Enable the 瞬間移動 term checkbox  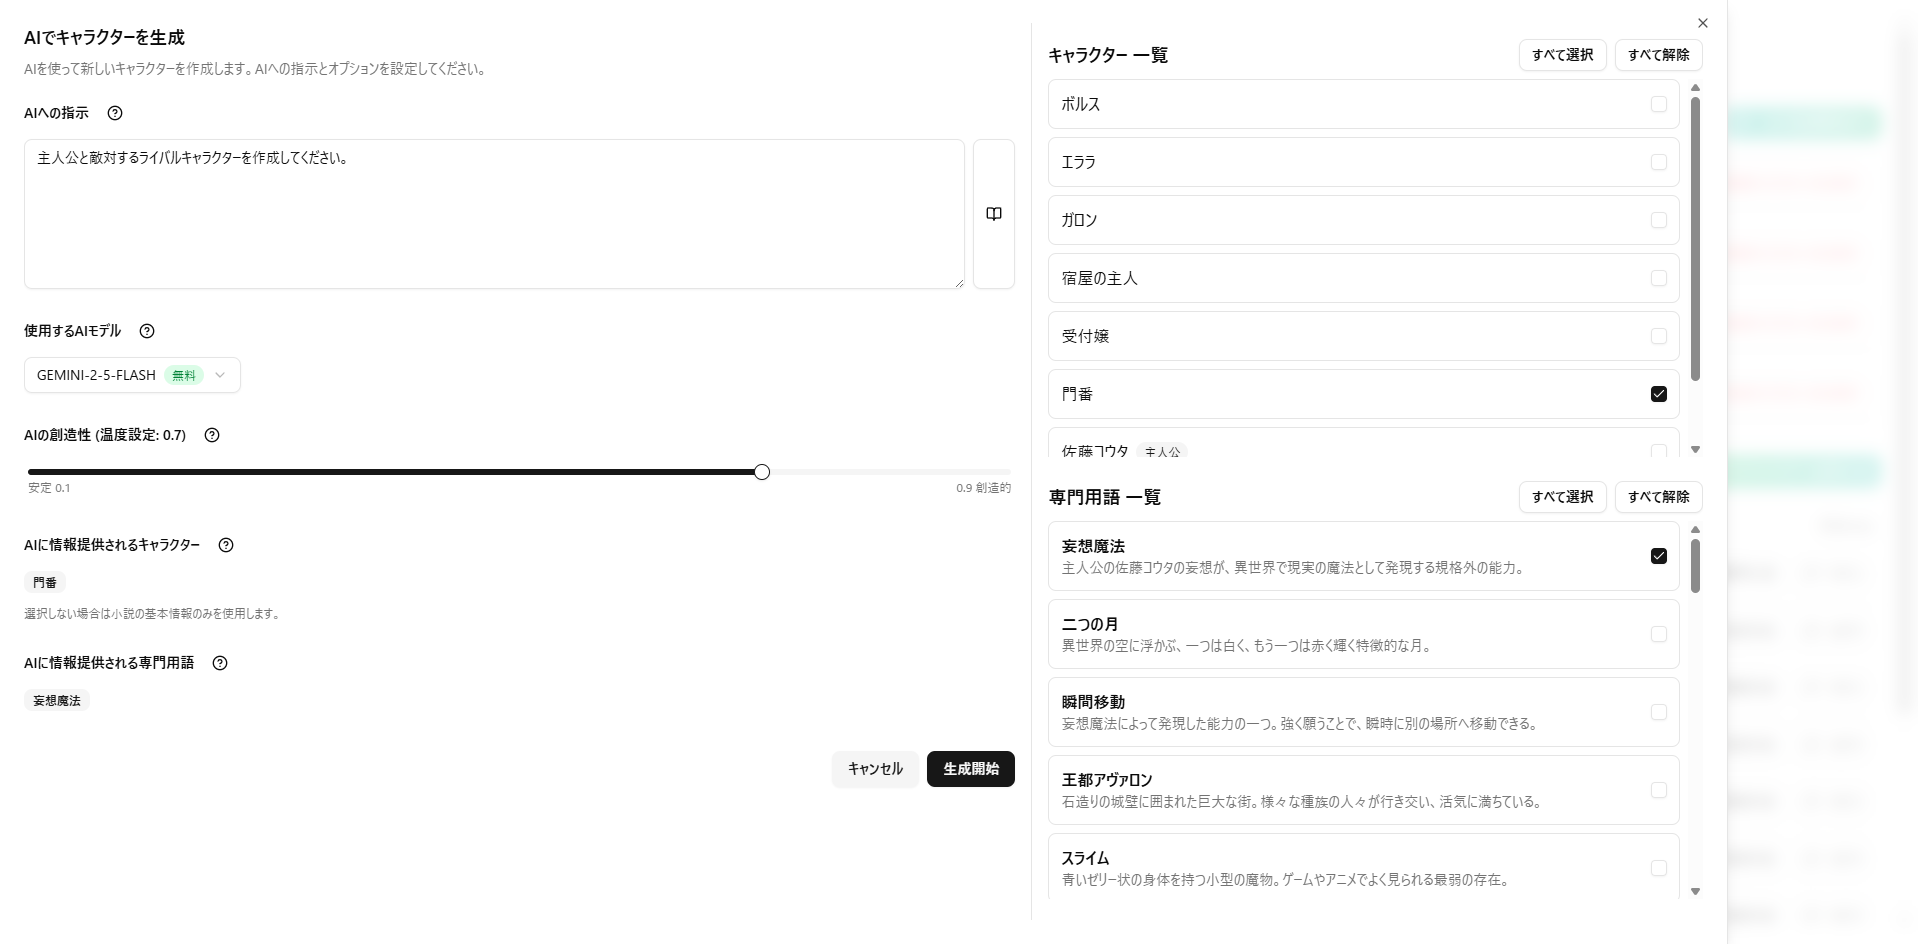(x=1658, y=712)
